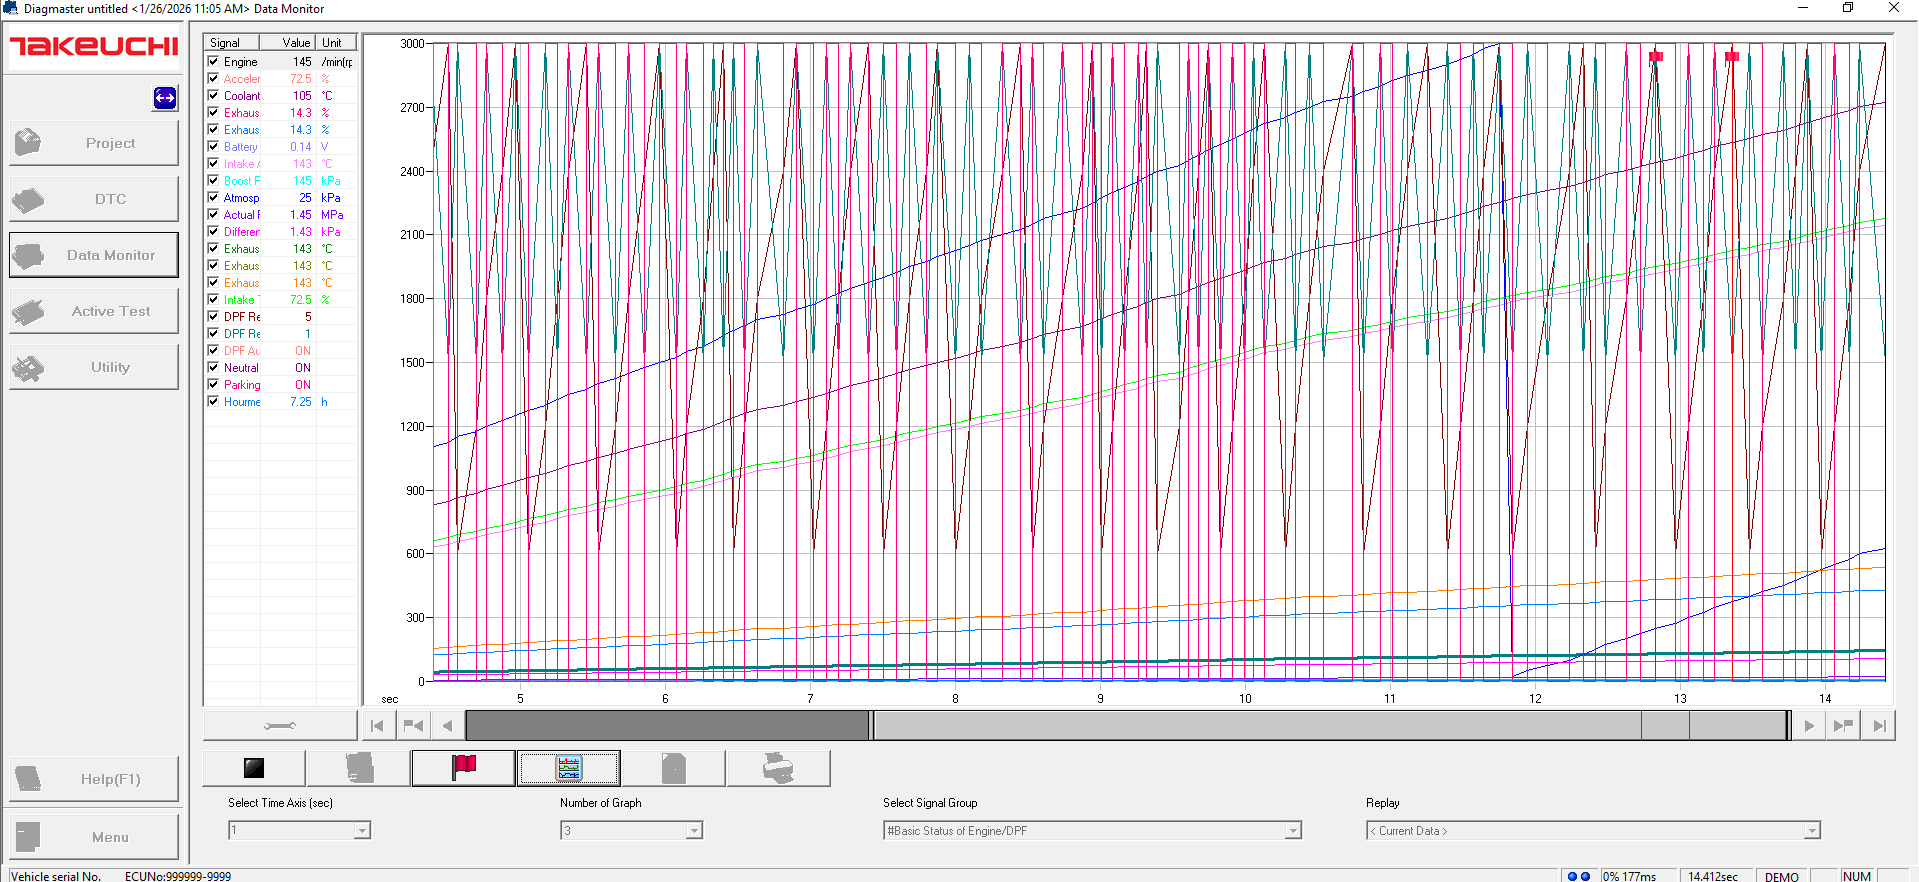Open the Select Signal Group dropdown
This screenshot has width=1919, height=882.
point(1292,831)
